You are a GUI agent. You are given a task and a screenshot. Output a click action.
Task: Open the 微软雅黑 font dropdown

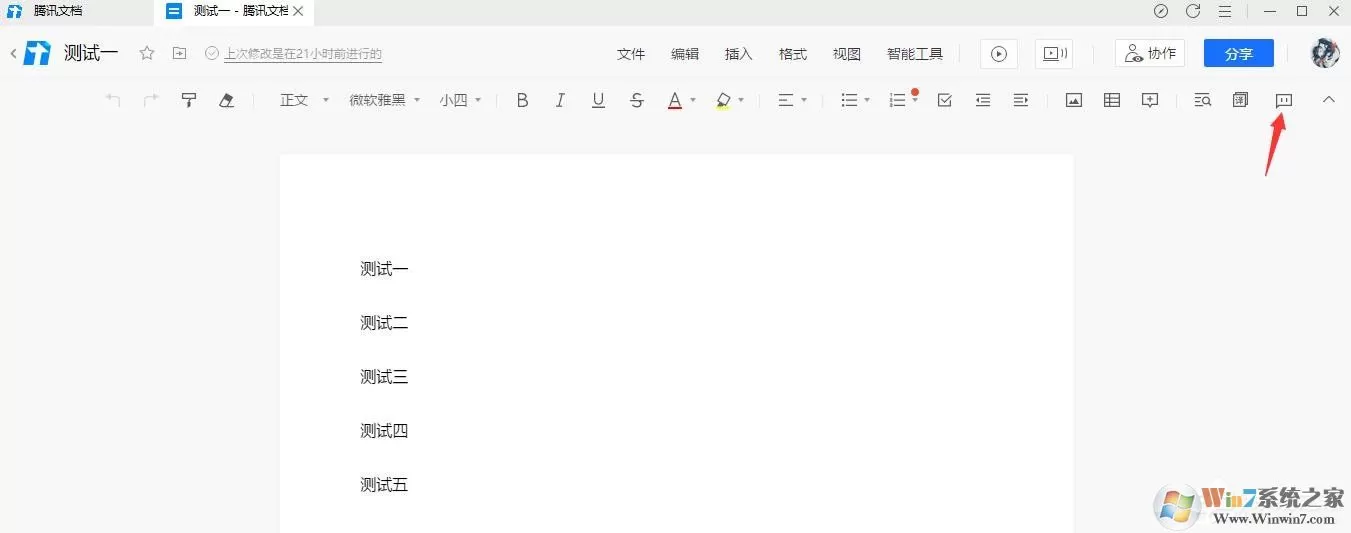point(385,100)
